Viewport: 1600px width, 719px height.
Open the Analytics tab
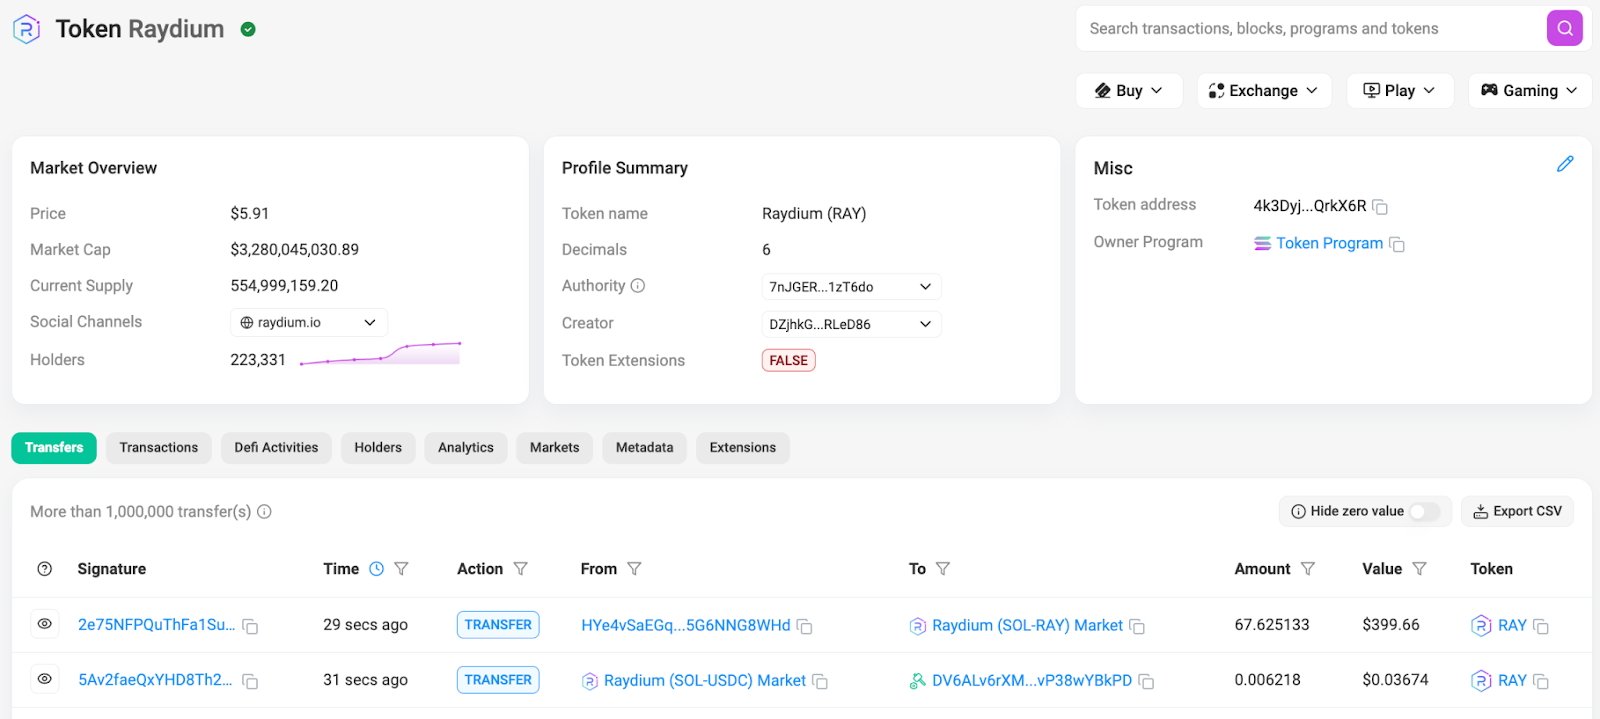pos(465,448)
